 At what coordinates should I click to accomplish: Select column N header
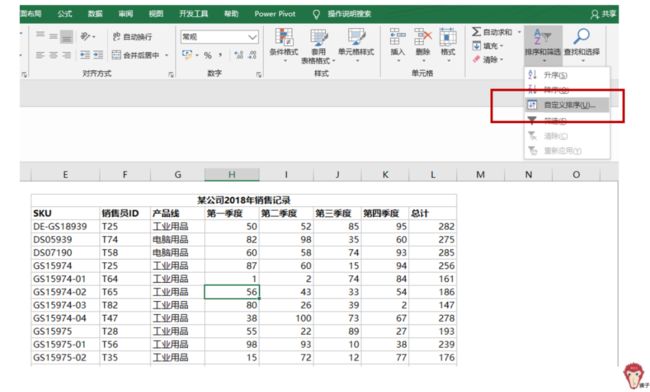pos(529,174)
